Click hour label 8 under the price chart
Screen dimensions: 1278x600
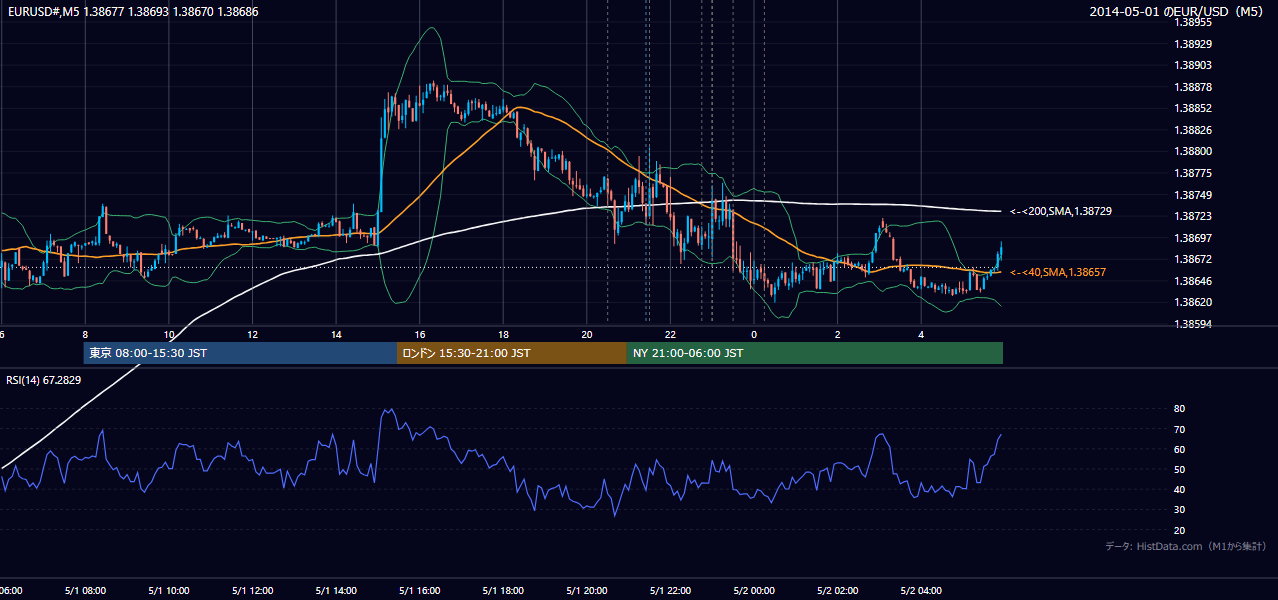coord(85,334)
